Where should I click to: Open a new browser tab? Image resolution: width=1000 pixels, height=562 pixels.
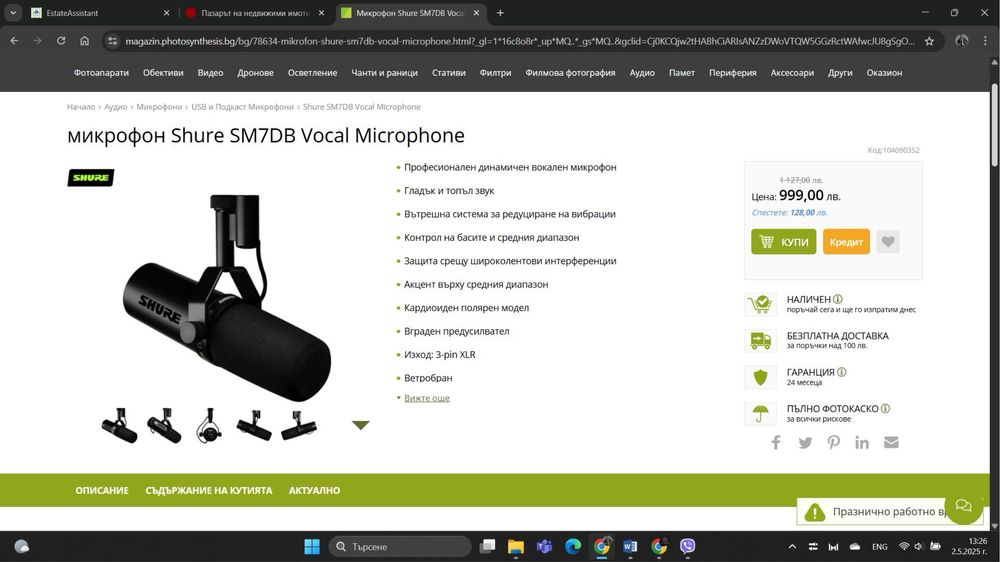click(500, 13)
